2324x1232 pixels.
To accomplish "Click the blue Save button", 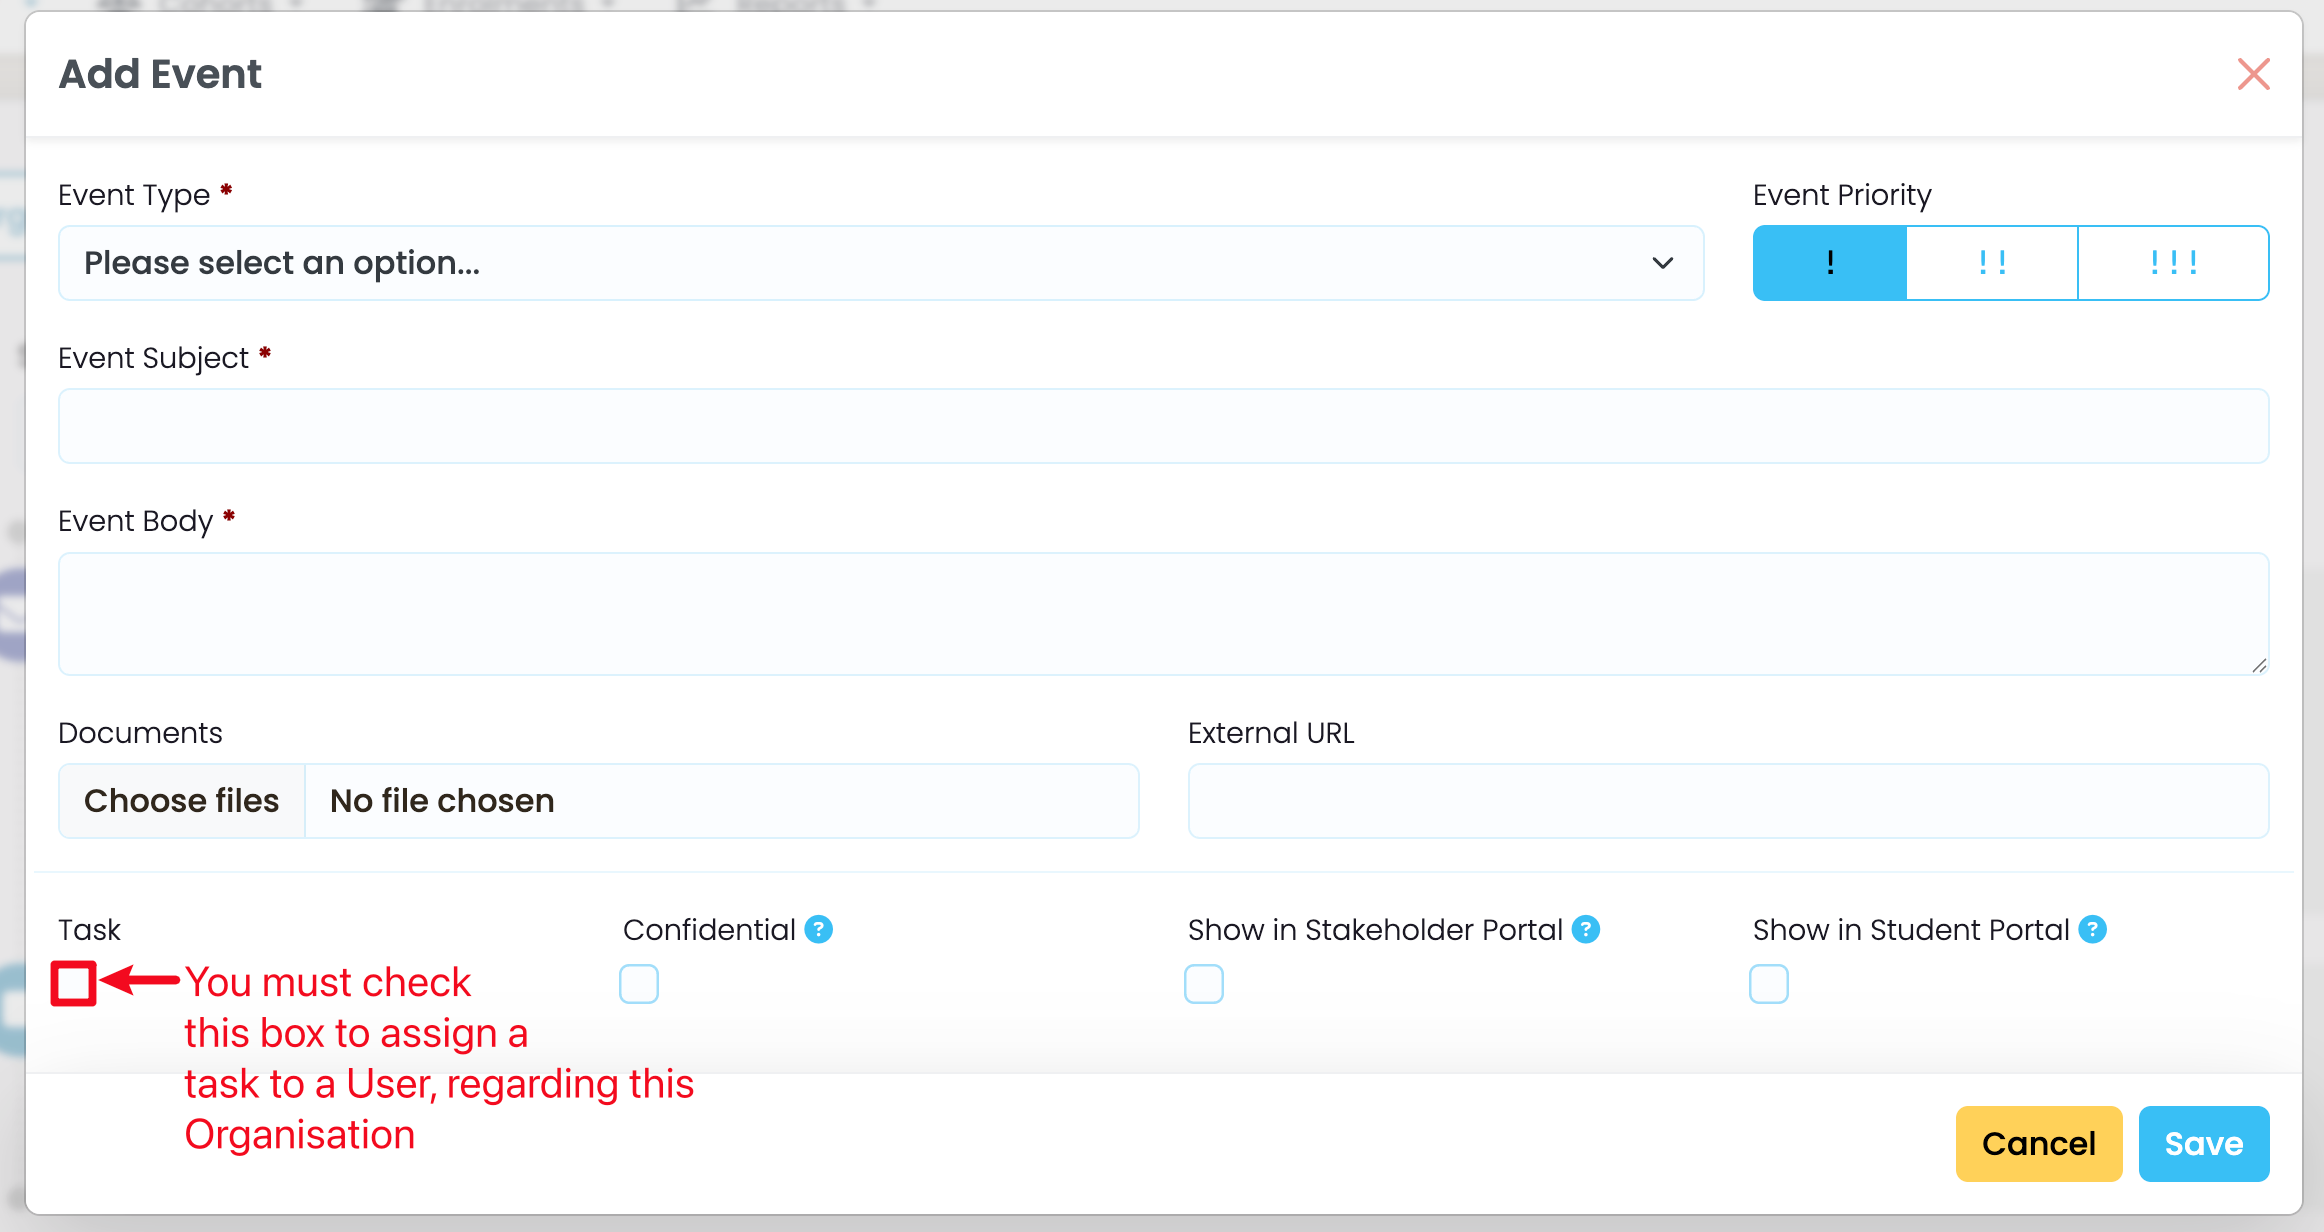I will (2203, 1144).
